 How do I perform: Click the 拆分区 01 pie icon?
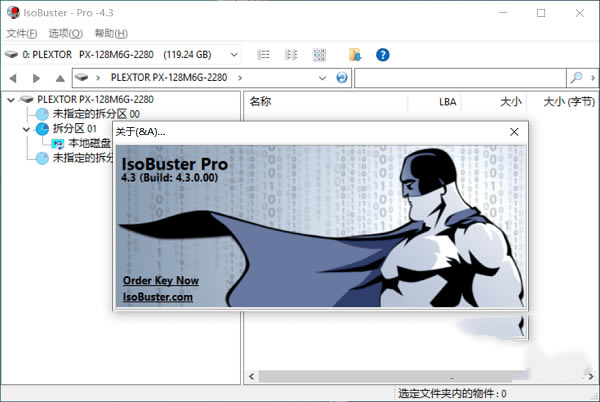[x=42, y=129]
